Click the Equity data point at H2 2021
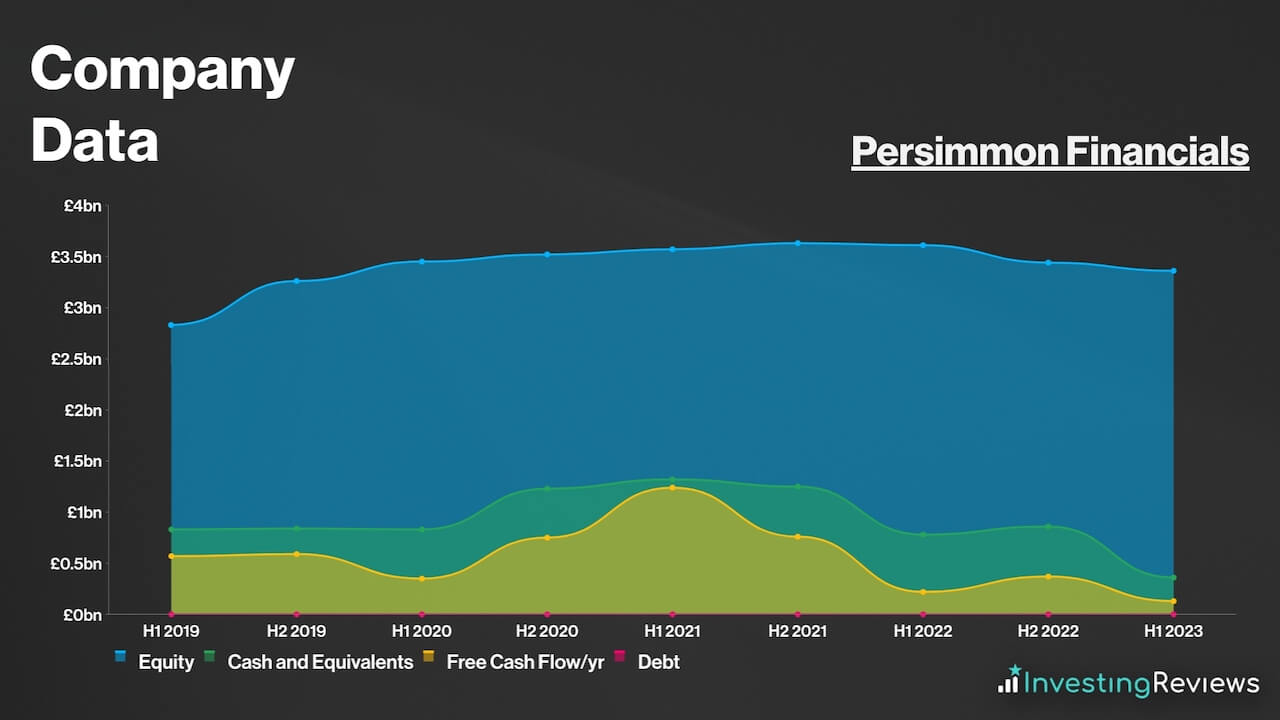The image size is (1280, 720). pos(797,243)
